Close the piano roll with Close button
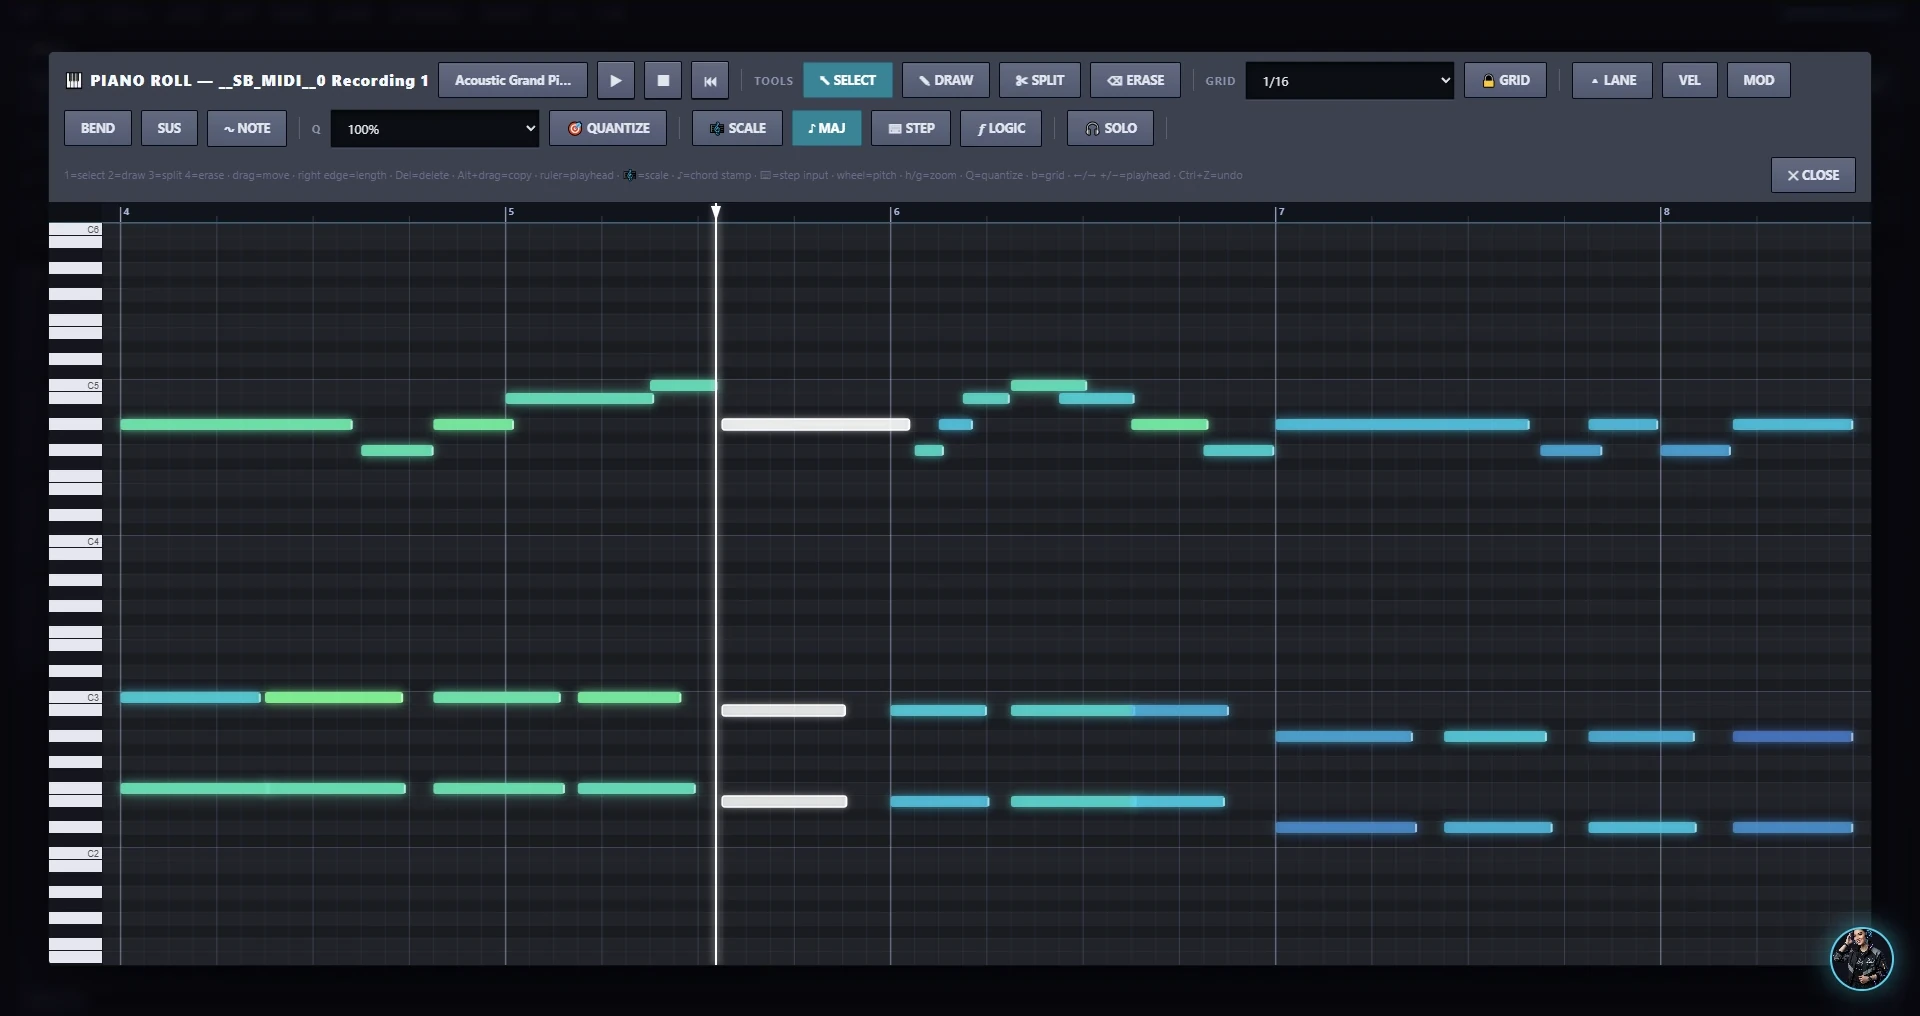This screenshot has height=1016, width=1920. pyautogui.click(x=1813, y=175)
